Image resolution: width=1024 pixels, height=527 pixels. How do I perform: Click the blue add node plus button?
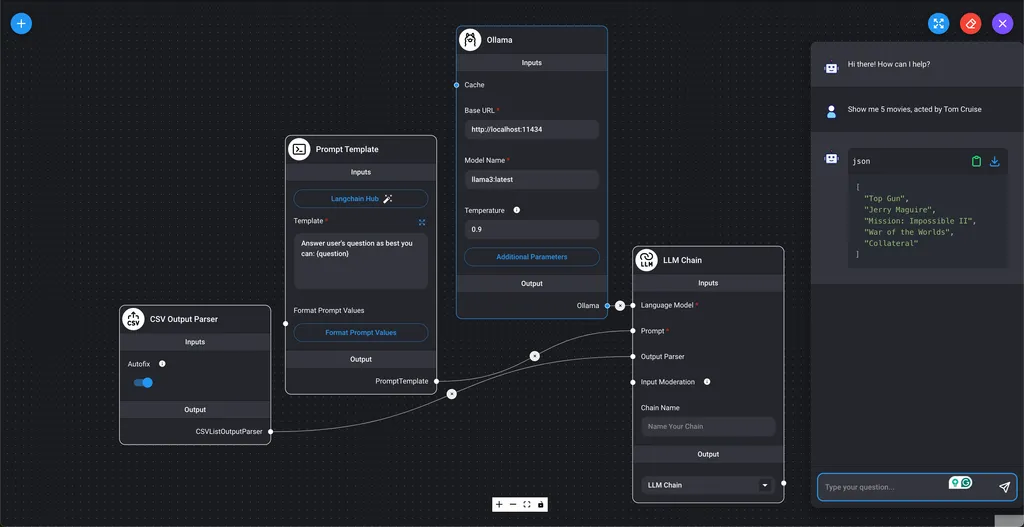(x=21, y=23)
